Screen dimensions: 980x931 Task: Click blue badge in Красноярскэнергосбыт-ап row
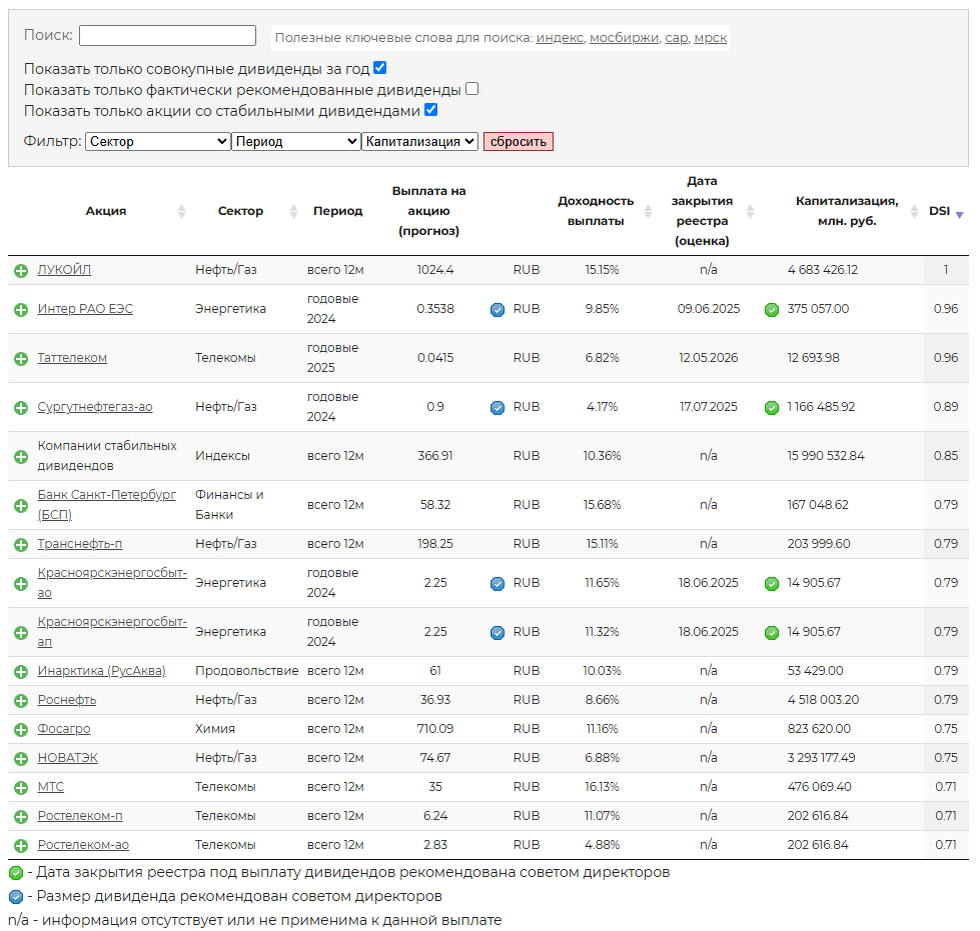pos(498,633)
